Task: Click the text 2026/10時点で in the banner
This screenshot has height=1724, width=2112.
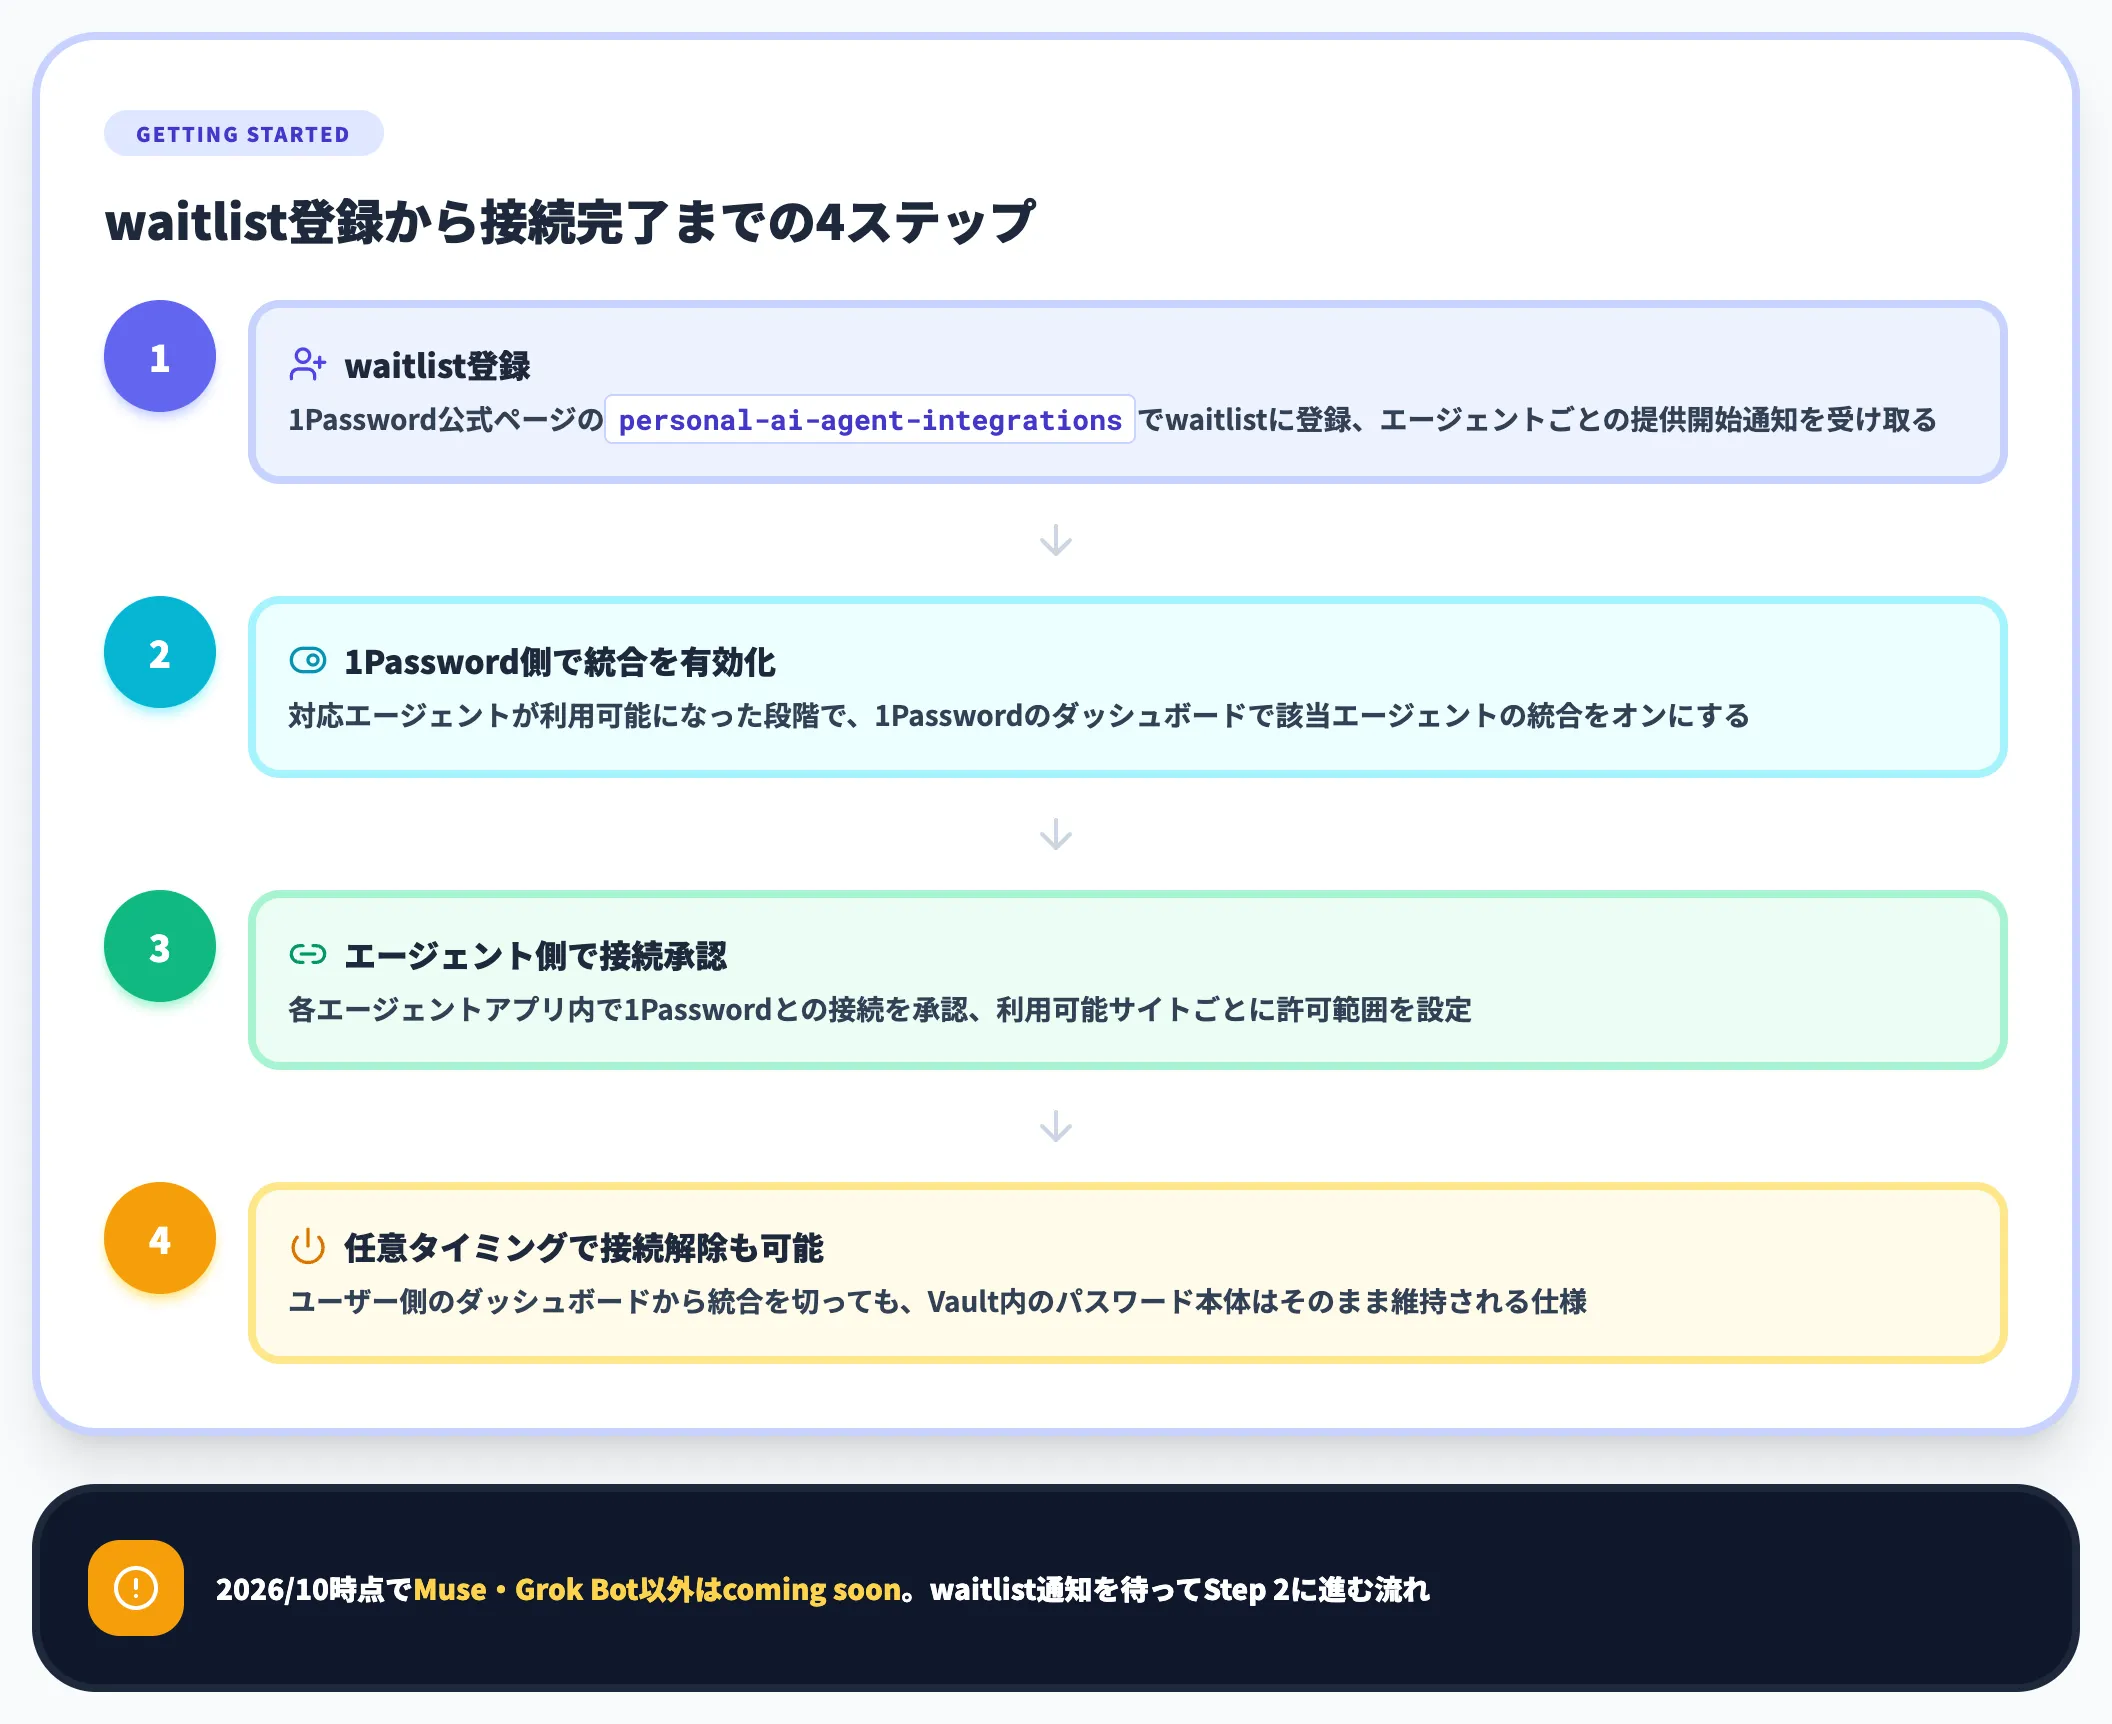Action: pyautogui.click(x=314, y=1589)
